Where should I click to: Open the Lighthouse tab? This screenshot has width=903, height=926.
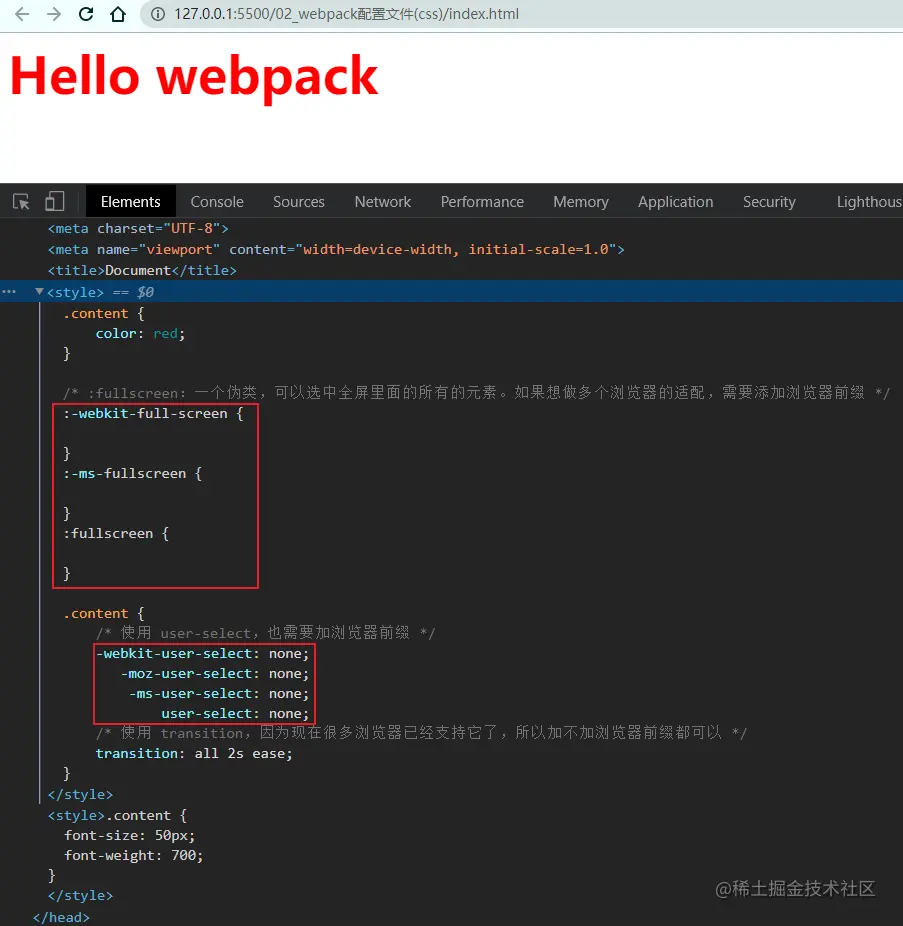(869, 201)
